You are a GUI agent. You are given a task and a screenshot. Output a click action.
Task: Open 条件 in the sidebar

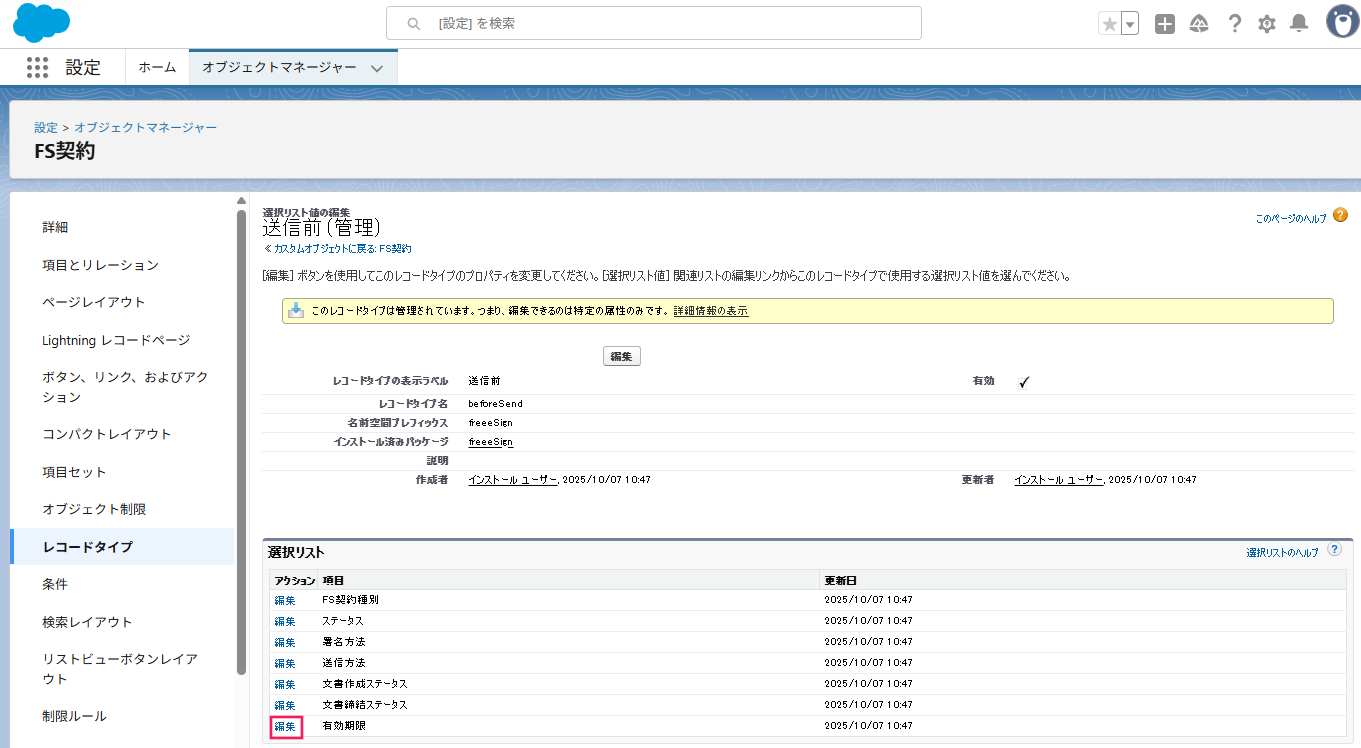(x=55, y=584)
